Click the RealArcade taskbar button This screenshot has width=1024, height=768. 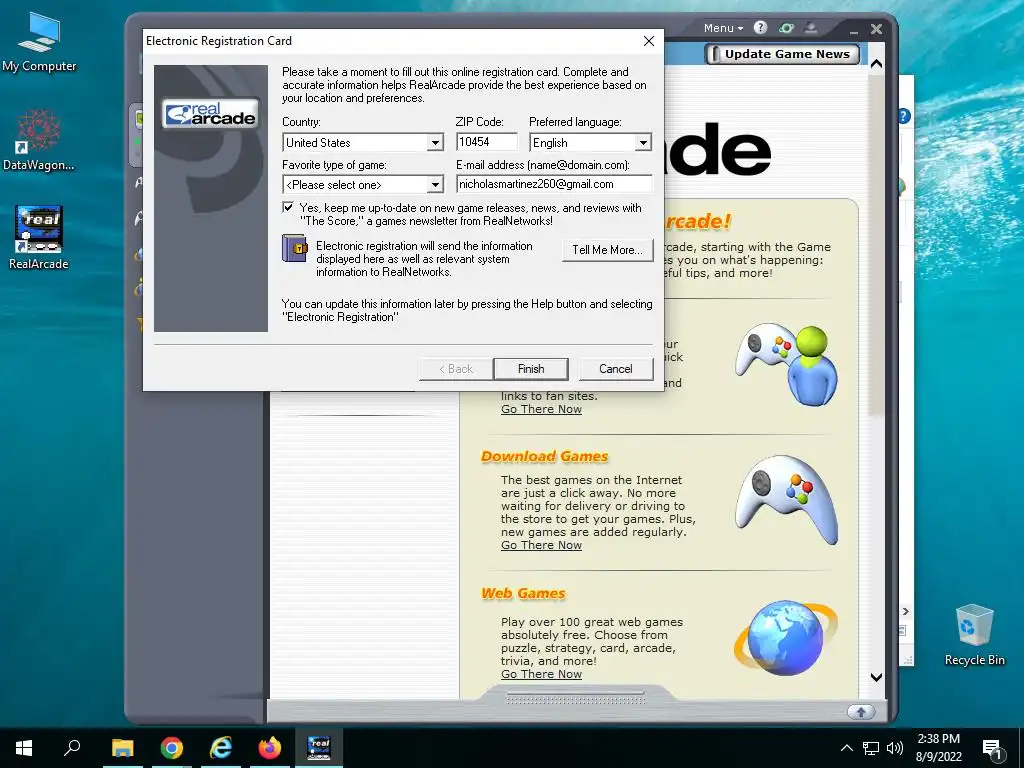tap(319, 748)
